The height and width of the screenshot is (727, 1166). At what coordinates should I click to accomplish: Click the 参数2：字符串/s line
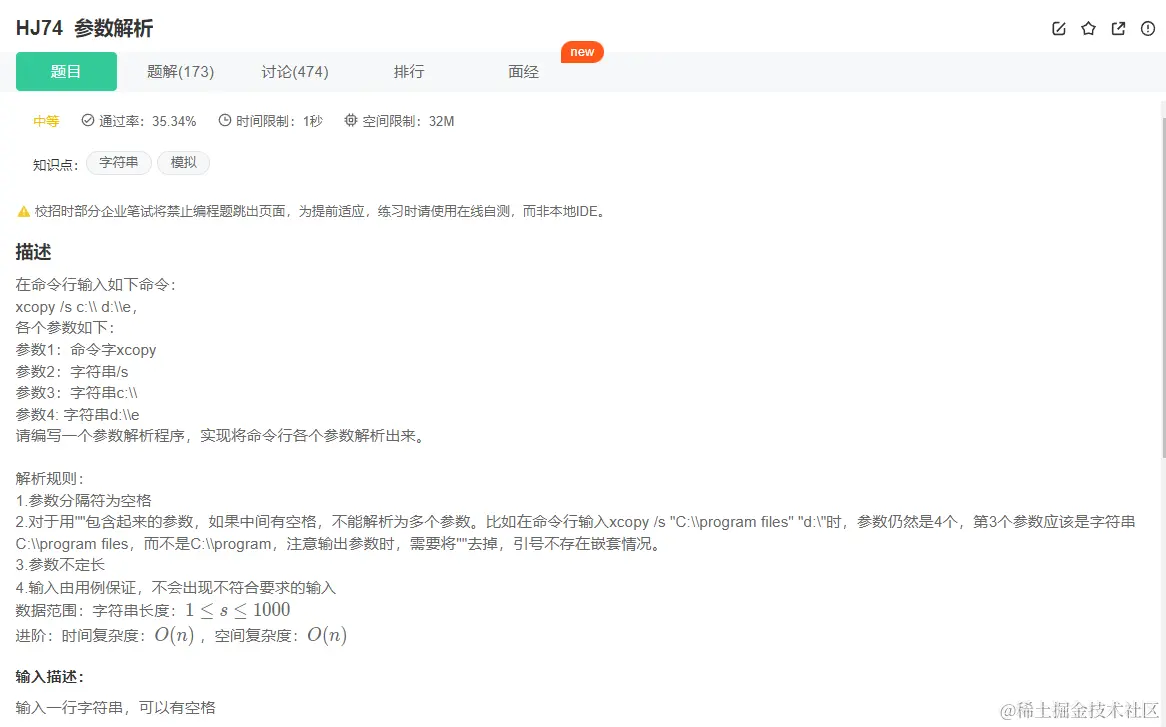click(x=72, y=372)
